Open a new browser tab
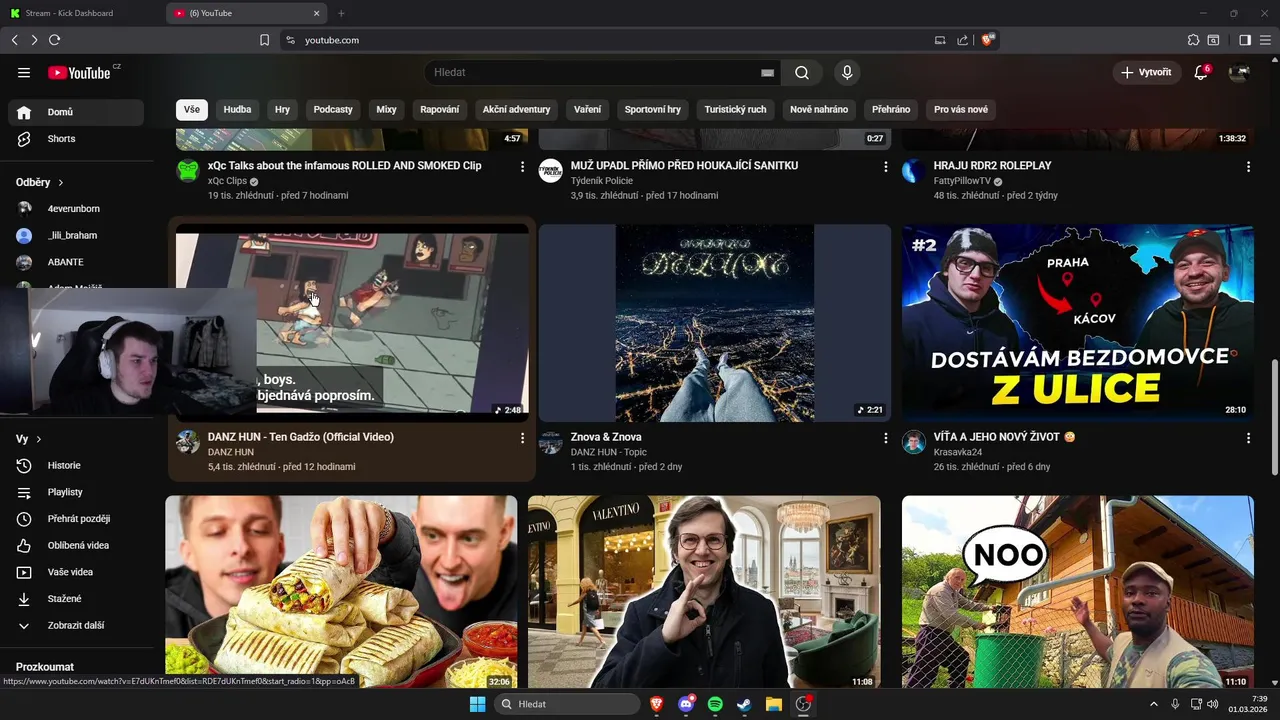Viewport: 1280px width, 720px height. 341,13
